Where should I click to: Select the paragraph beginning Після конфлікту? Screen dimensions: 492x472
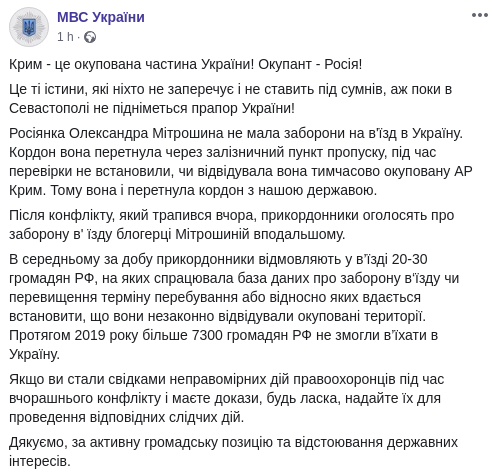click(231, 225)
